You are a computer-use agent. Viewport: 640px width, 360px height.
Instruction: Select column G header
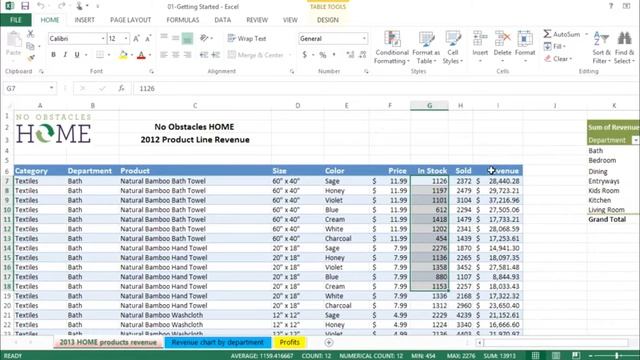(429, 106)
